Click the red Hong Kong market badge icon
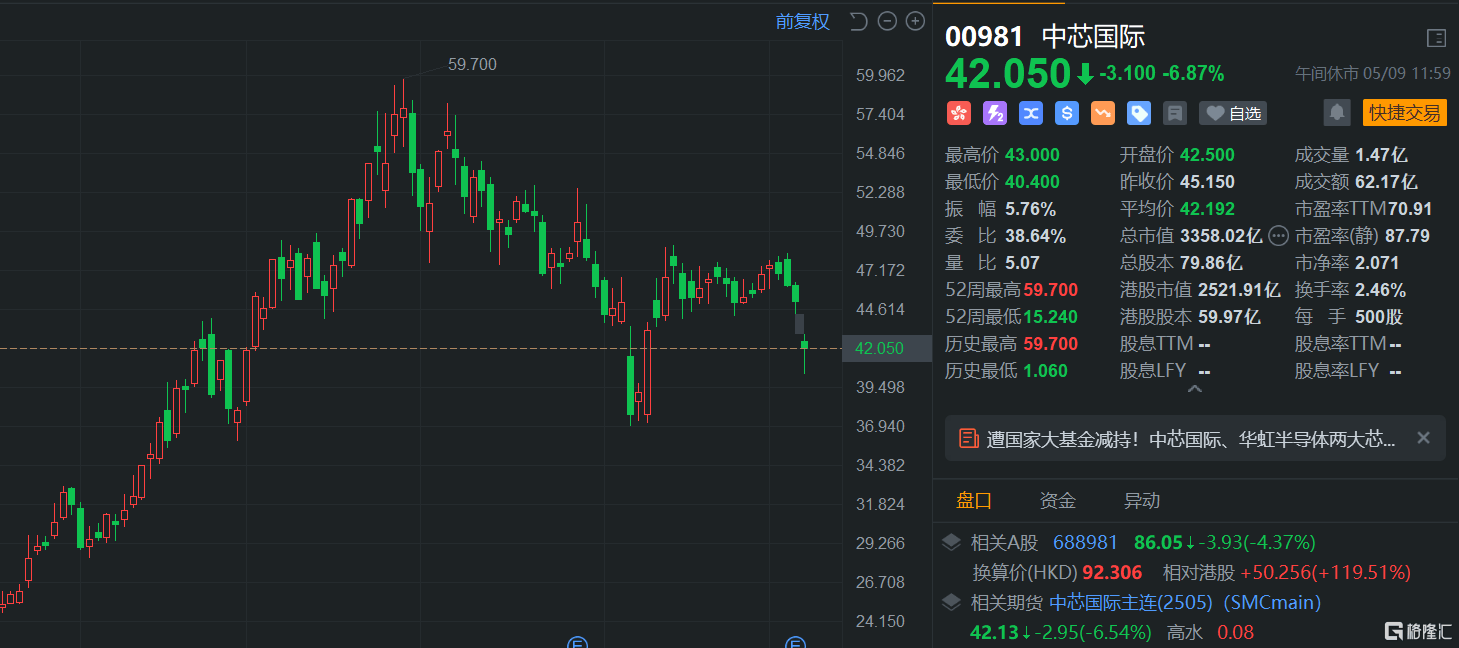This screenshot has height=648, width=1459. [x=959, y=113]
